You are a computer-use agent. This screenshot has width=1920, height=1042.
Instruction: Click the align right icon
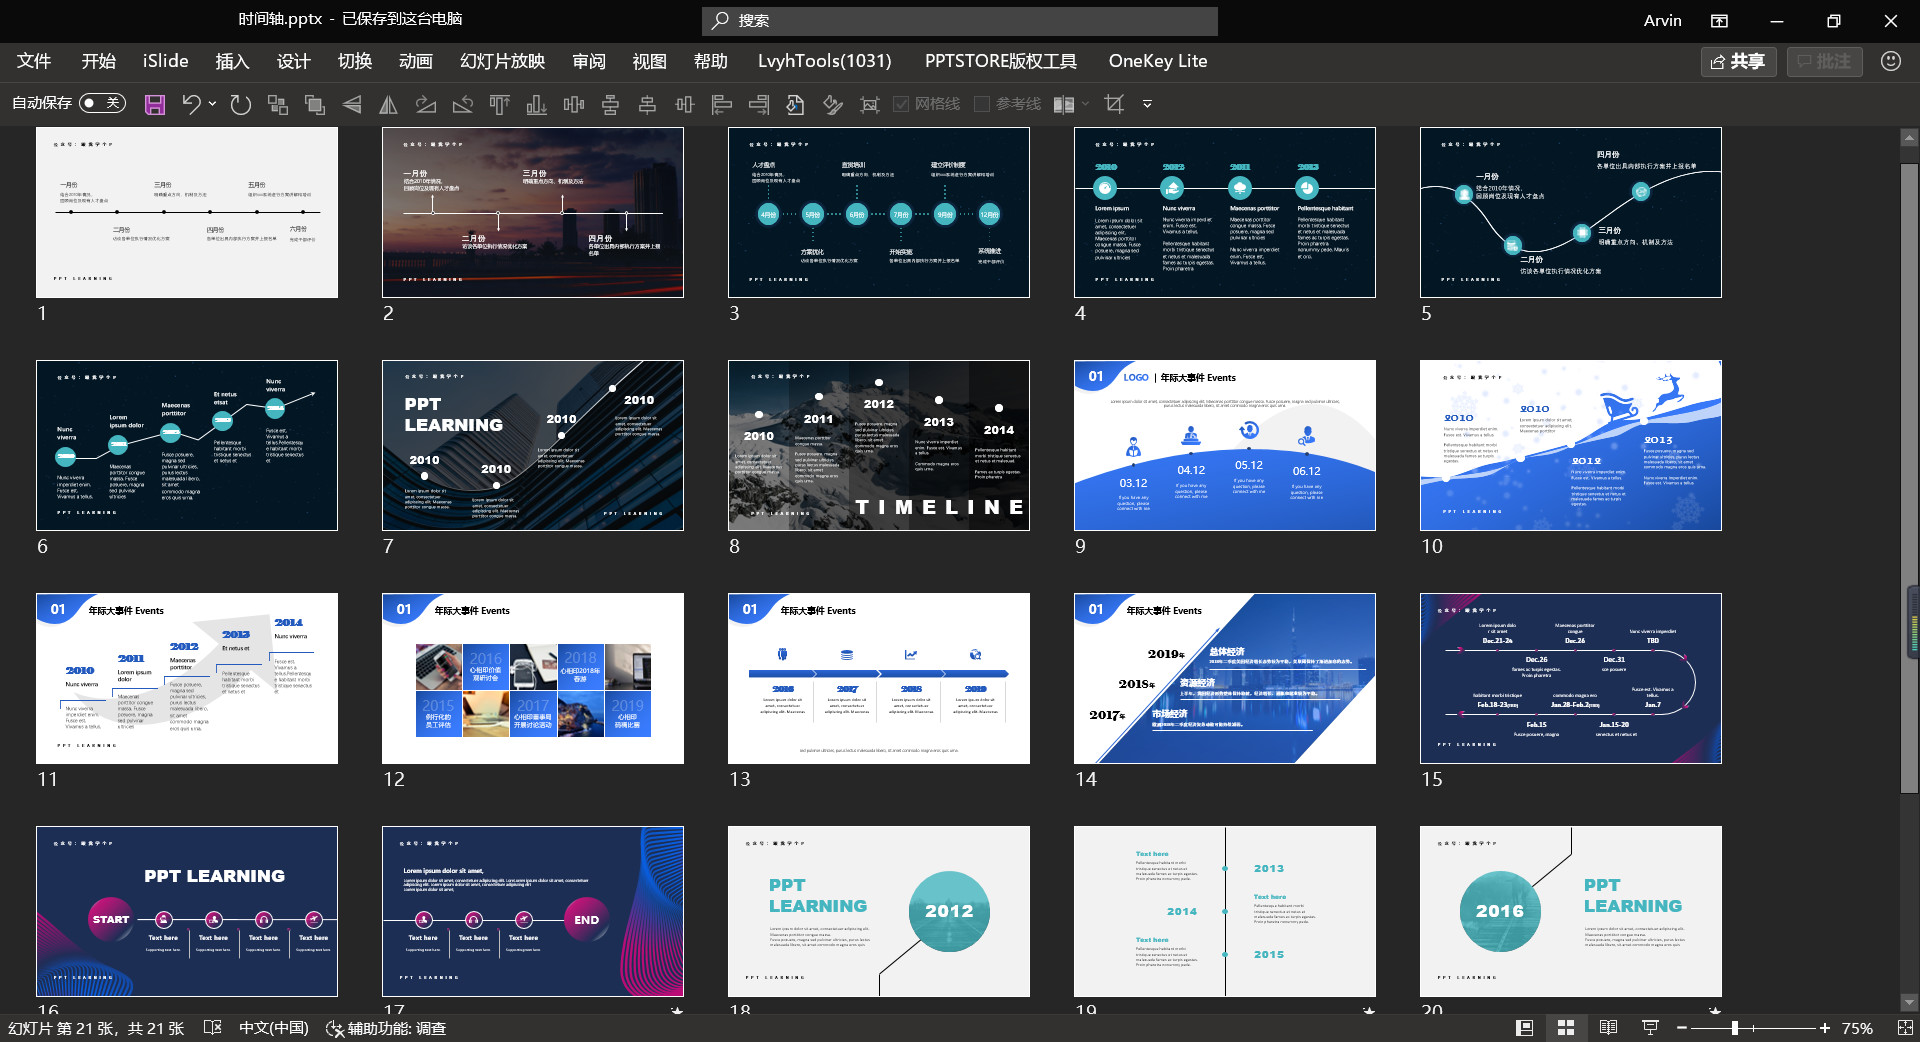pos(759,104)
